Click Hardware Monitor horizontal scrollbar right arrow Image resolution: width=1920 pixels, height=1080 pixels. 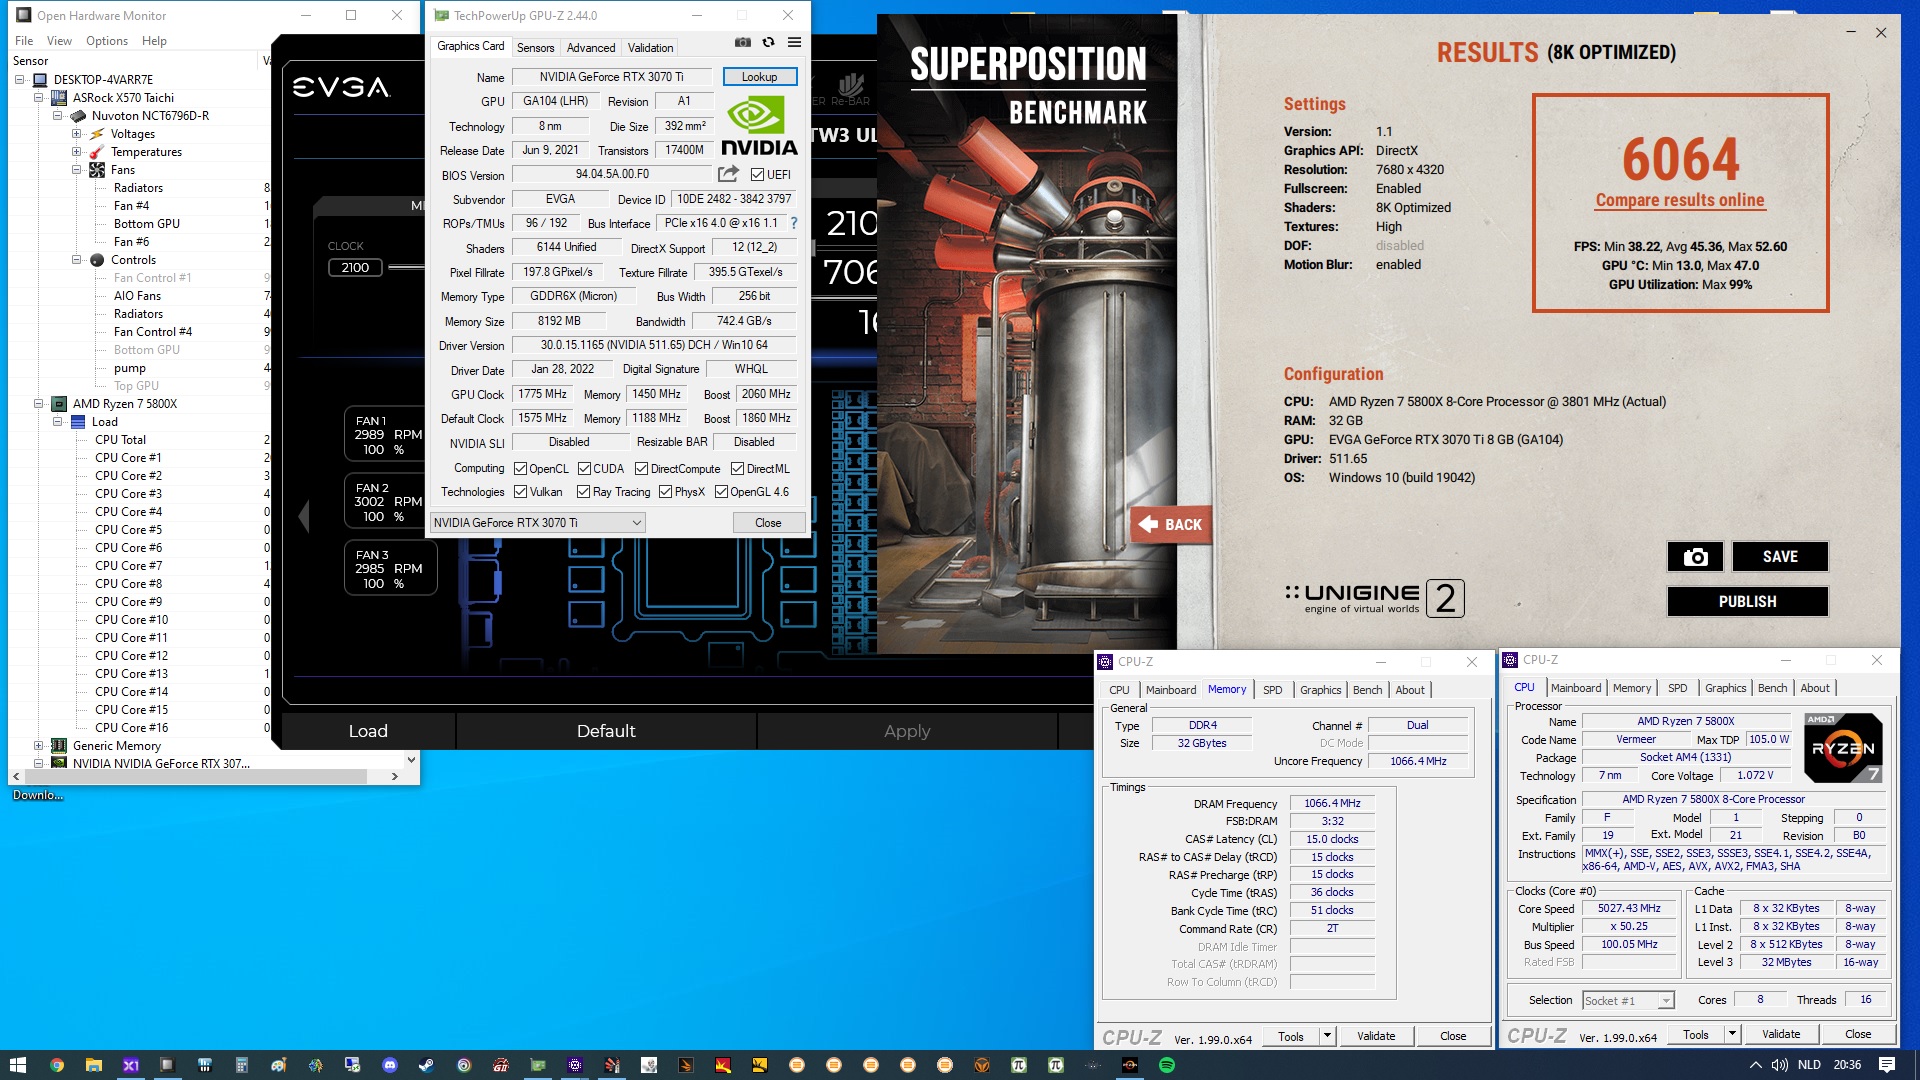394,776
